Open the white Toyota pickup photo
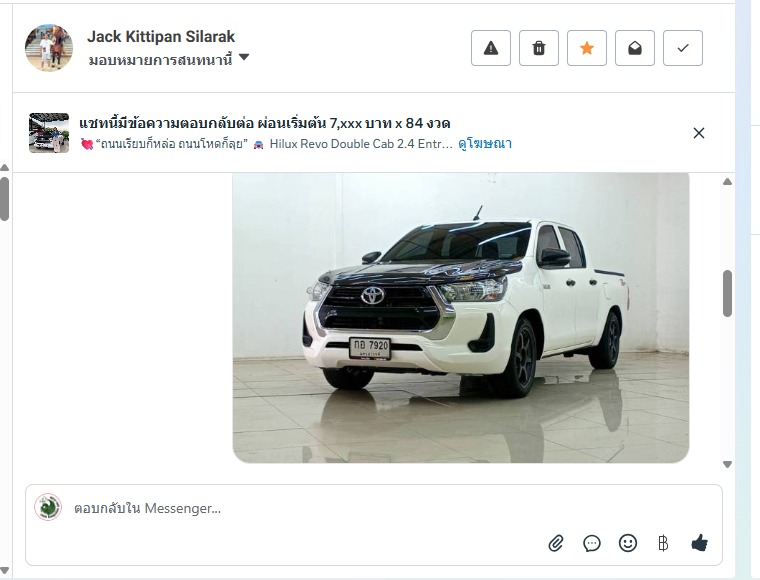The height and width of the screenshot is (580, 760). (461, 317)
